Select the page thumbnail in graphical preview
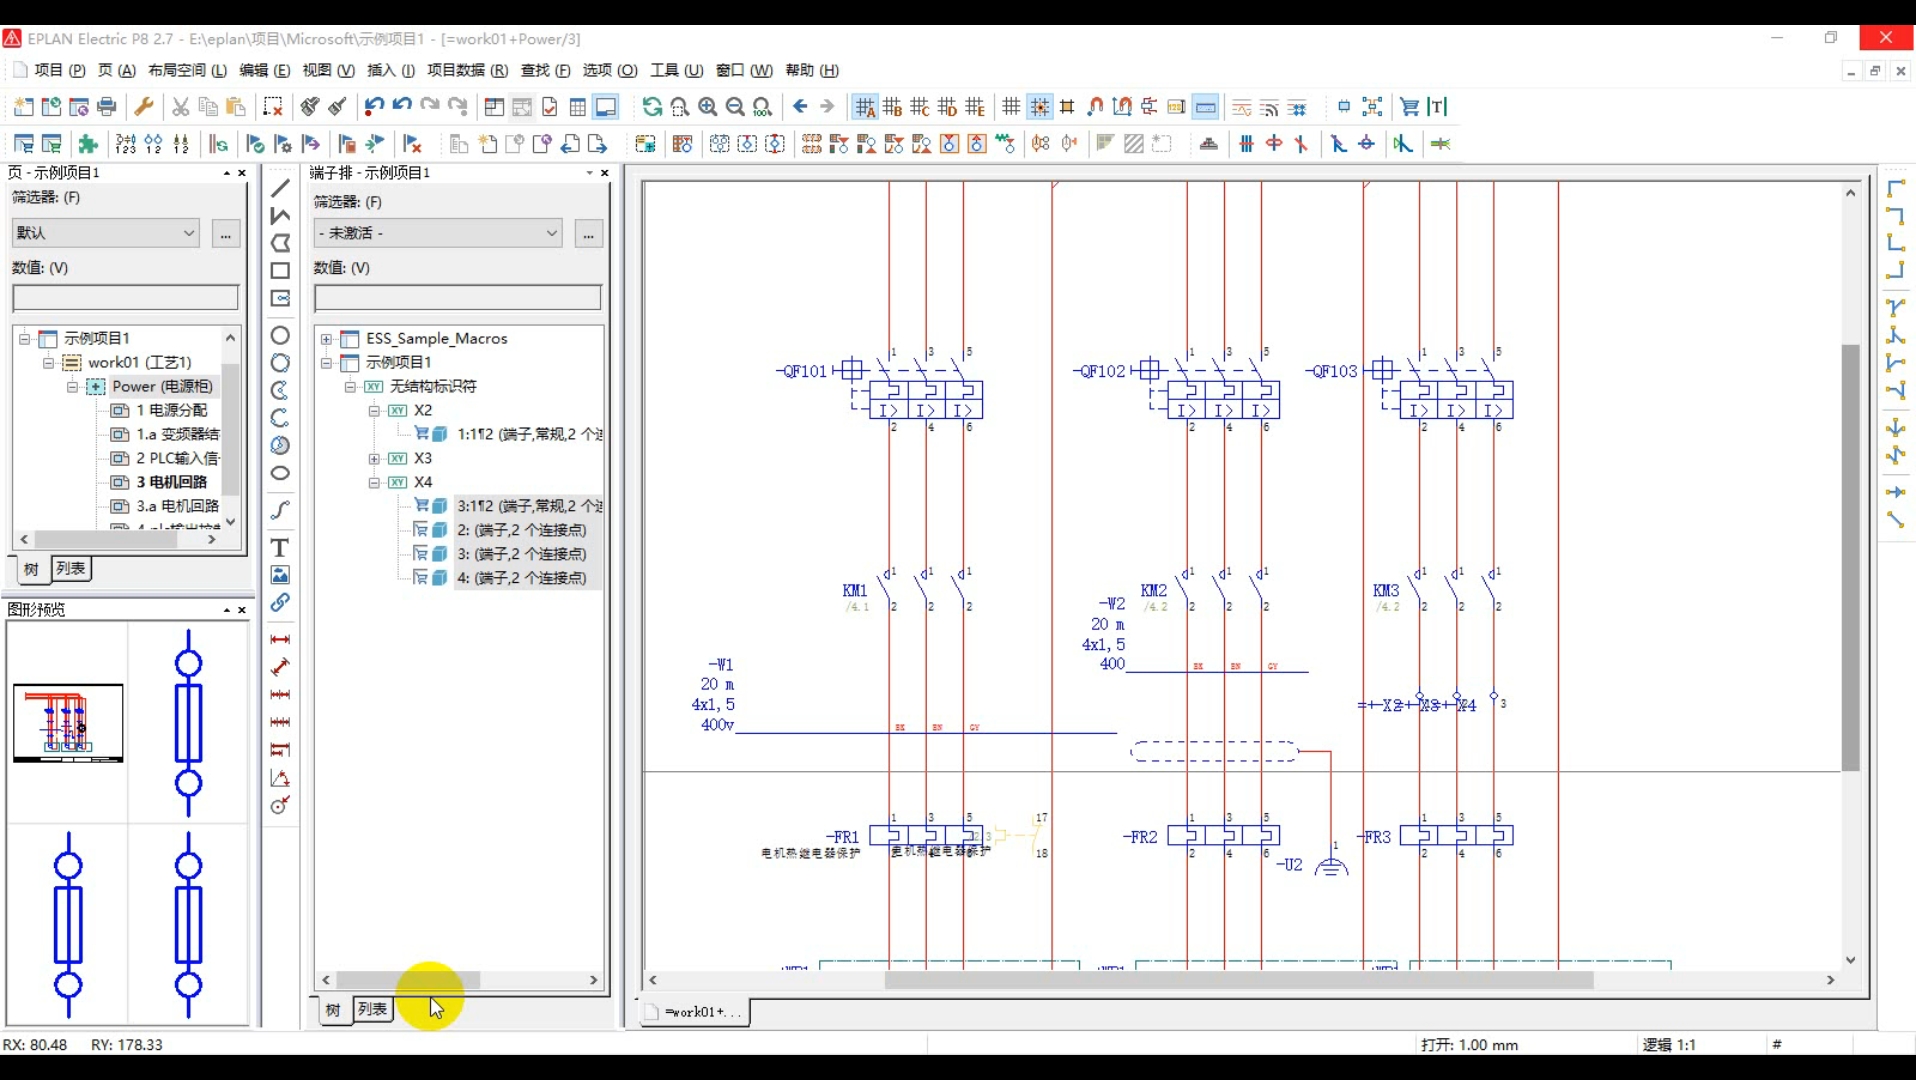The image size is (1916, 1080). [68, 723]
